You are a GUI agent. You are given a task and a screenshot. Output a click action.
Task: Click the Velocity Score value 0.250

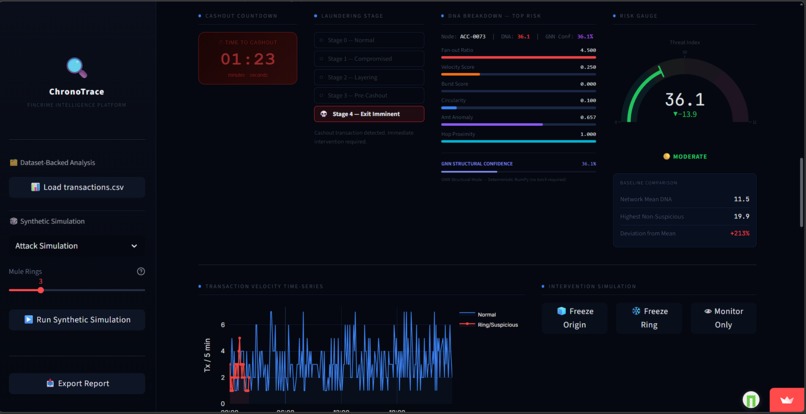coord(588,67)
